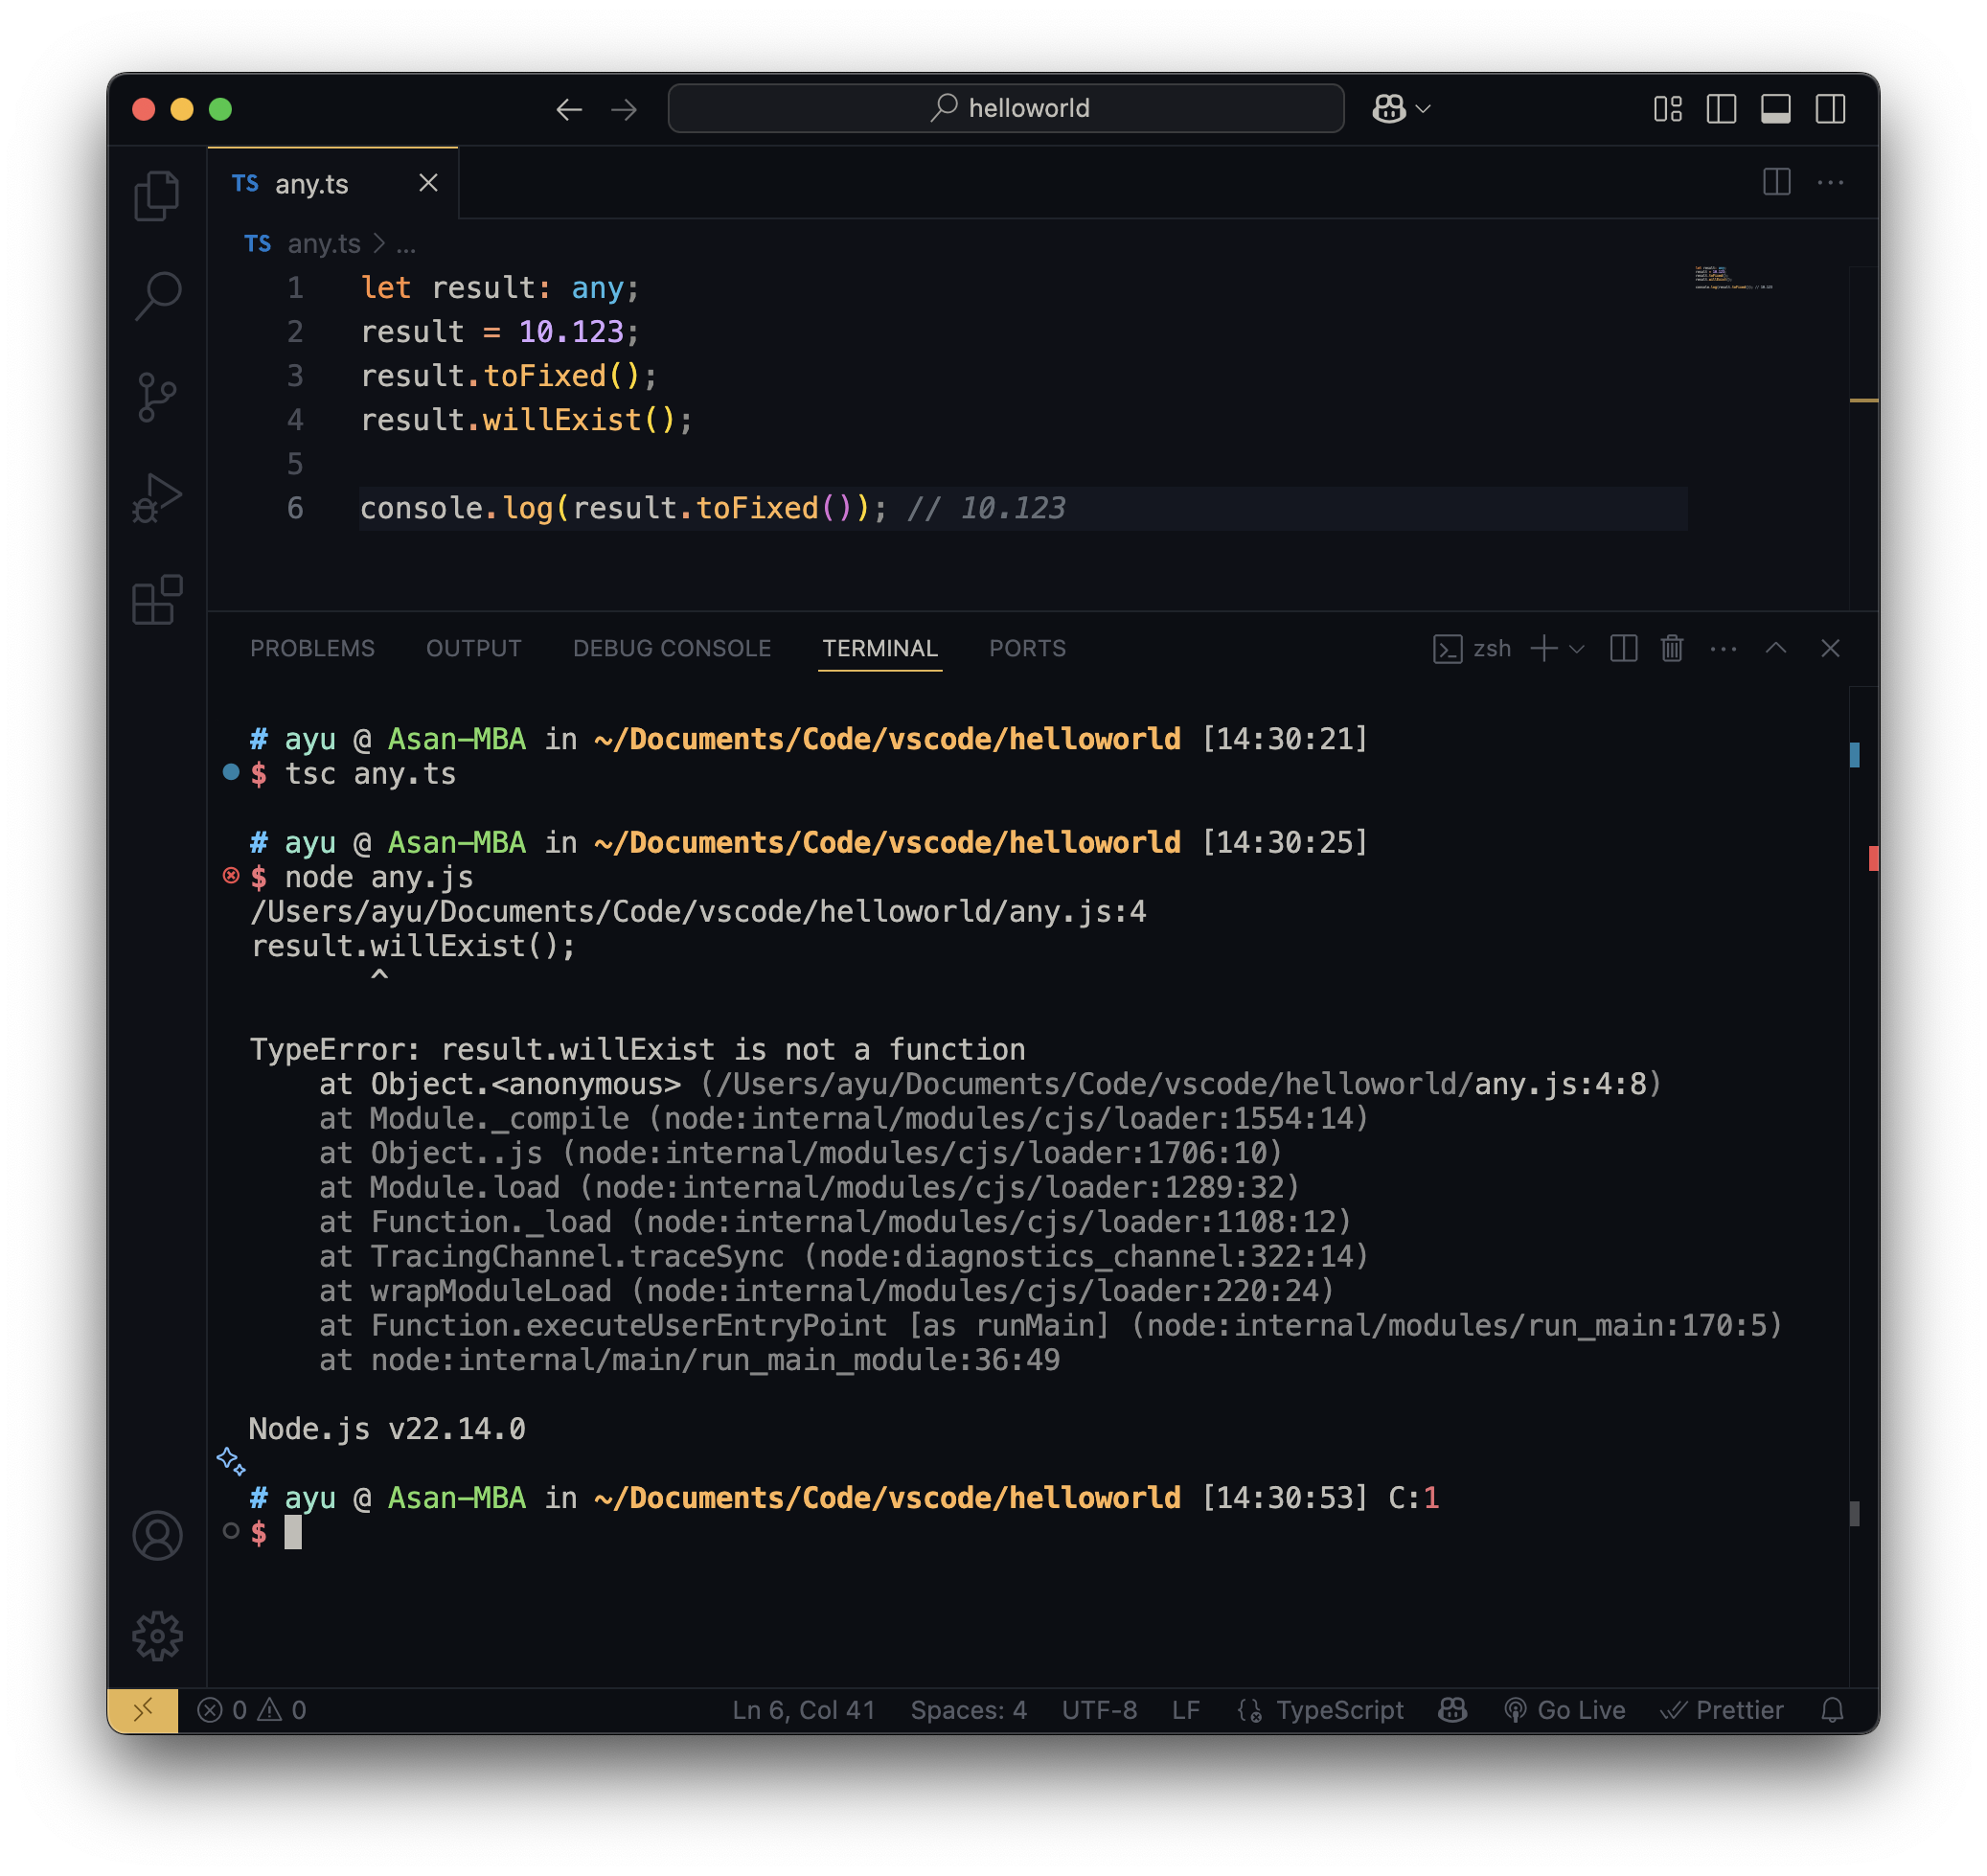The width and height of the screenshot is (1987, 1876).
Task: Click Go Live in the status bar
Action: coord(1565,1710)
